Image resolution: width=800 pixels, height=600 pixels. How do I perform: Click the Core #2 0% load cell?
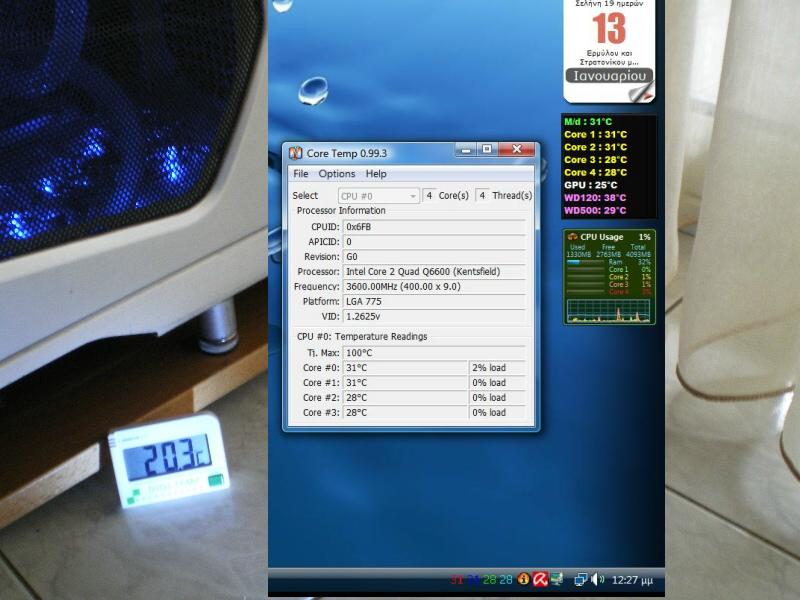(497, 397)
